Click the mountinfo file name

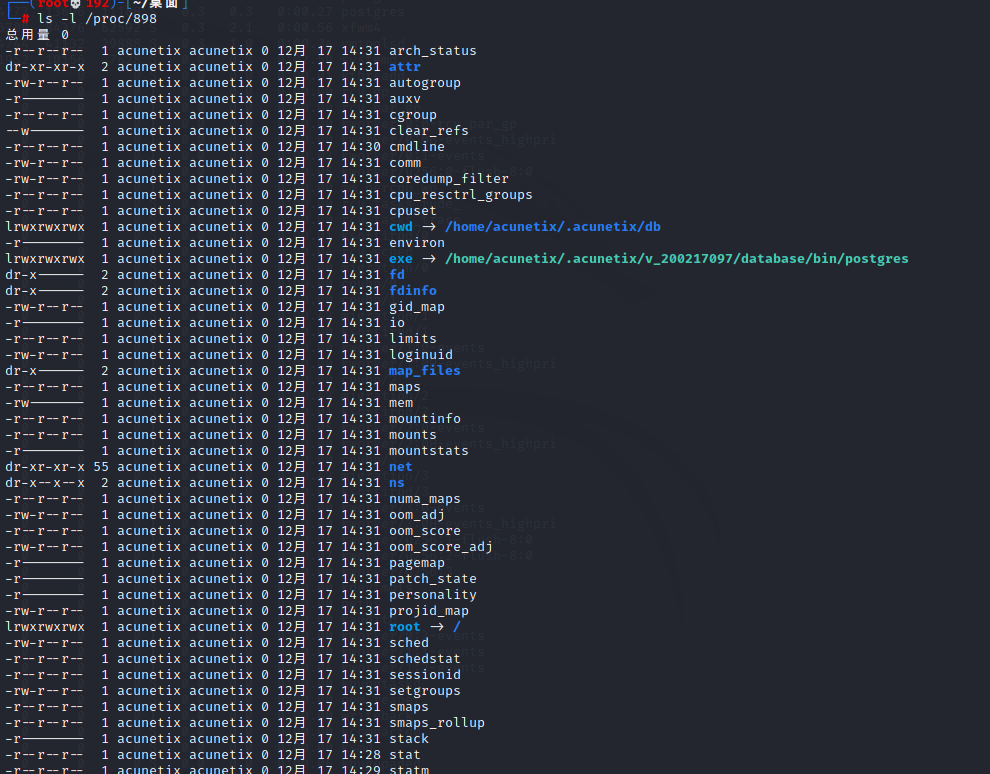click(424, 419)
